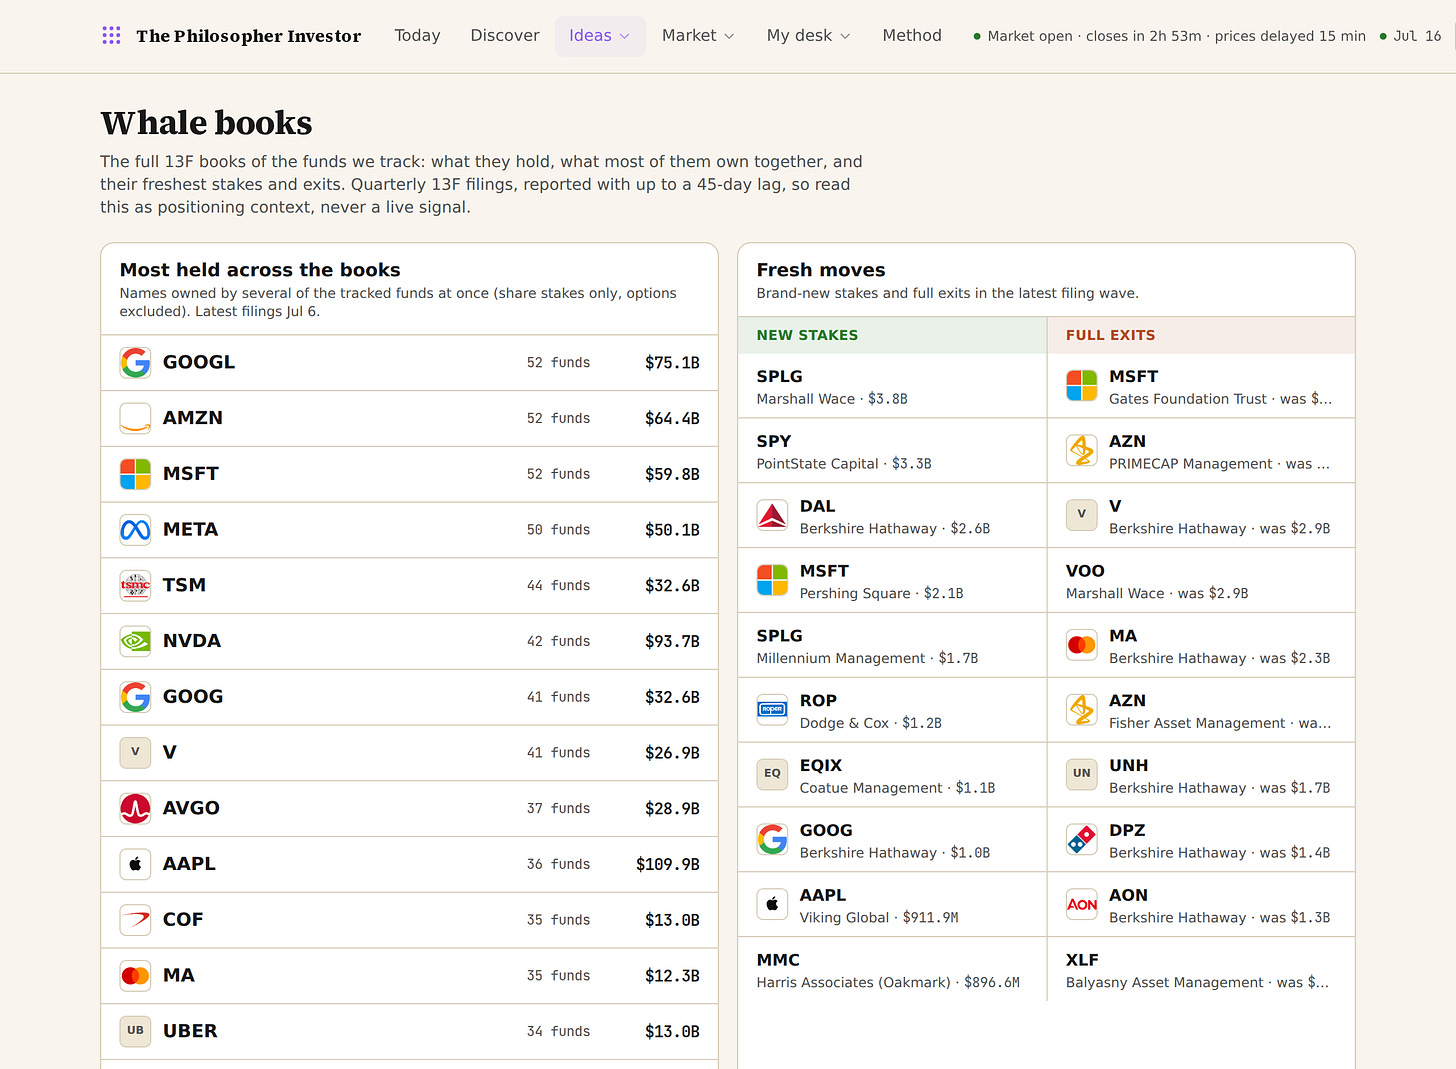Click the purple dots grid logo icon
1456x1069 pixels.
tap(111, 36)
